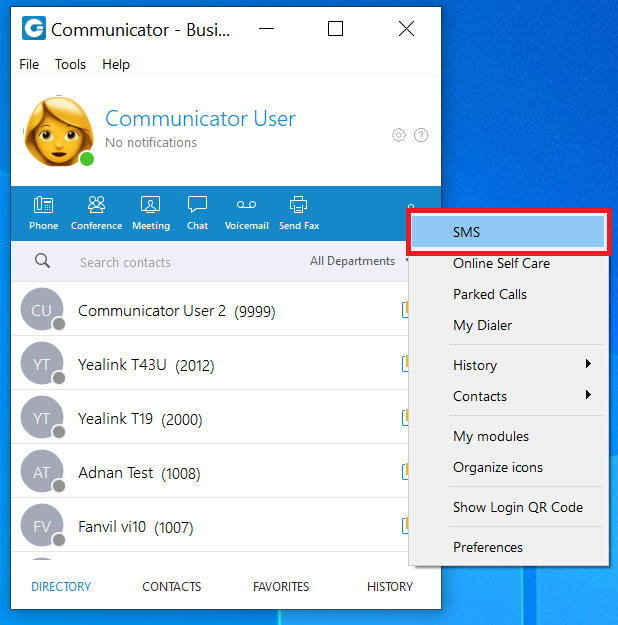
Task: Click the YT avatar of Yealink T43U
Action: coord(42,363)
